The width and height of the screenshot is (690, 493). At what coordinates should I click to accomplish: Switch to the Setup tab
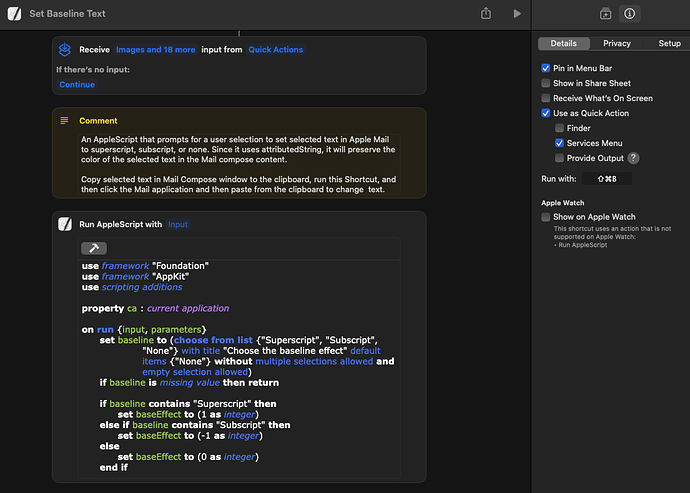click(x=669, y=43)
